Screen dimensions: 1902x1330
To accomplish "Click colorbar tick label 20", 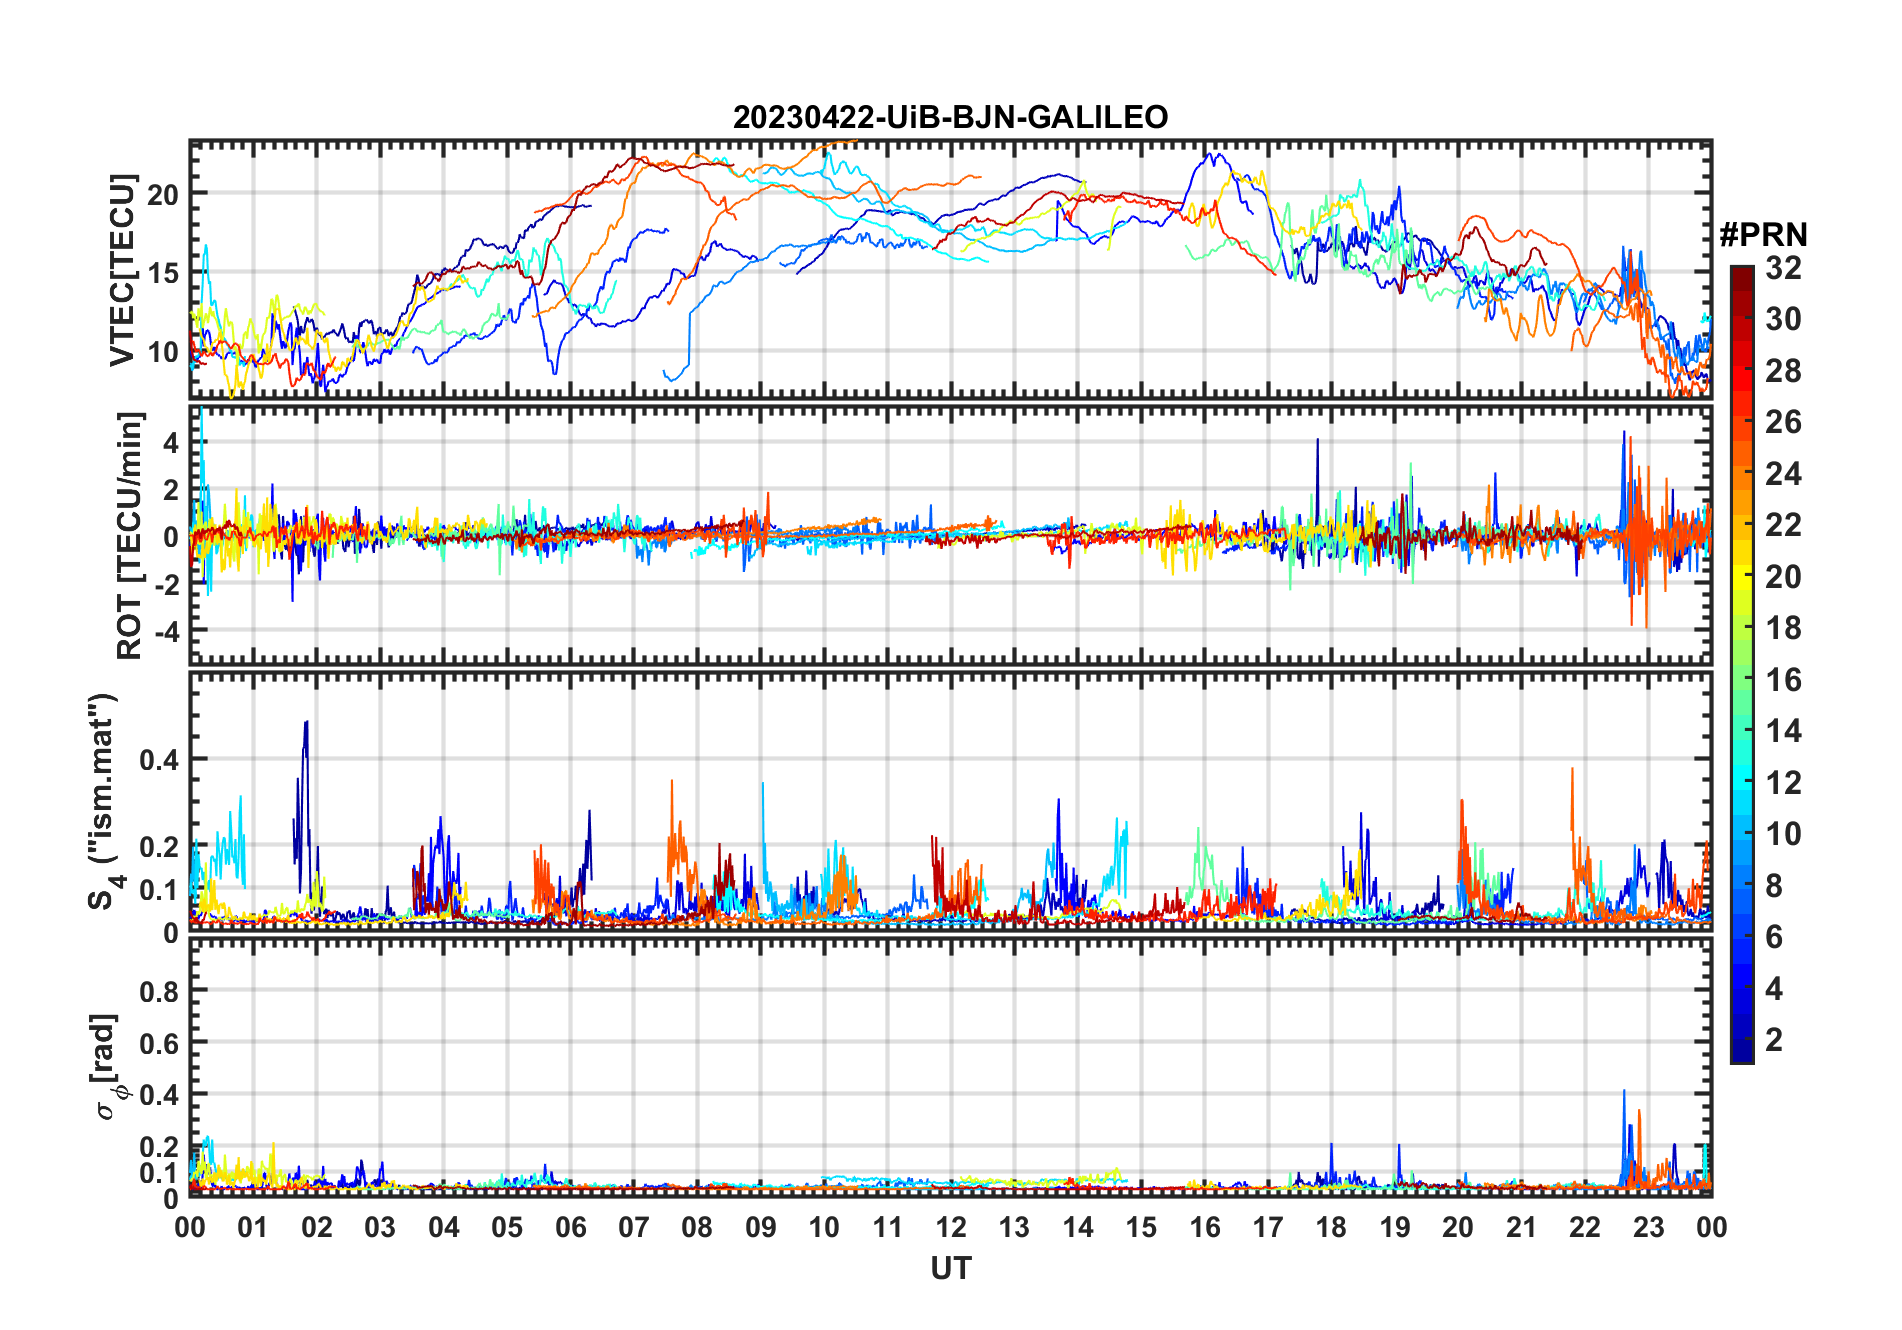I will pyautogui.click(x=1783, y=577).
